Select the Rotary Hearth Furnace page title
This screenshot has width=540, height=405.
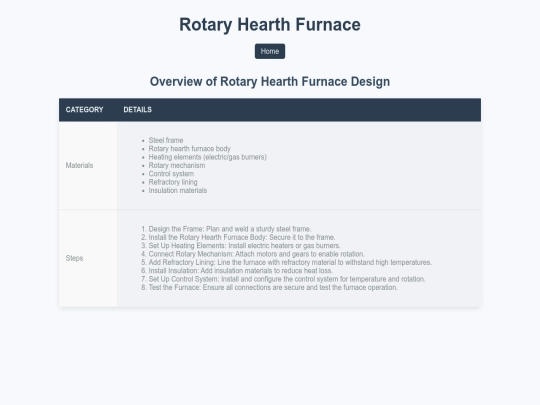tap(270, 25)
